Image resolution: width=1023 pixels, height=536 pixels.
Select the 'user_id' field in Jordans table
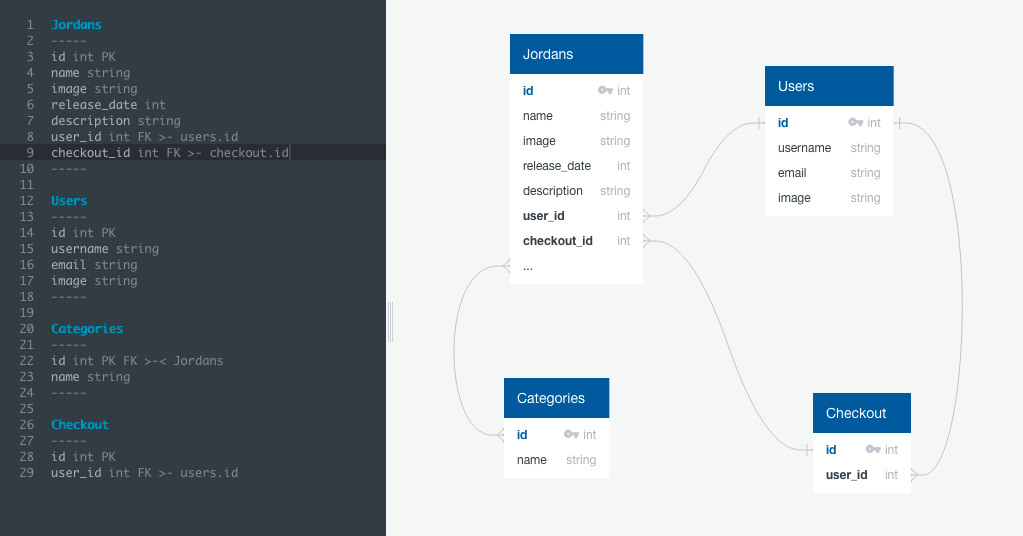[576, 216]
